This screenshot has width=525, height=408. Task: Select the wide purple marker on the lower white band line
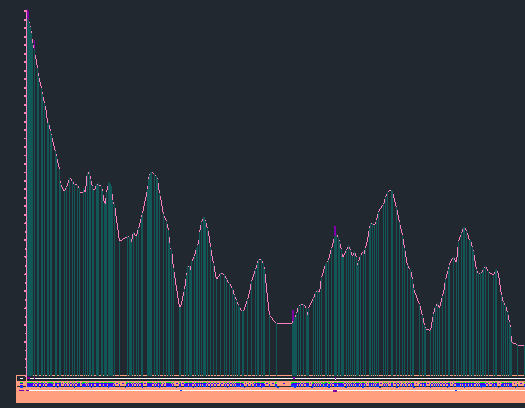(335, 391)
